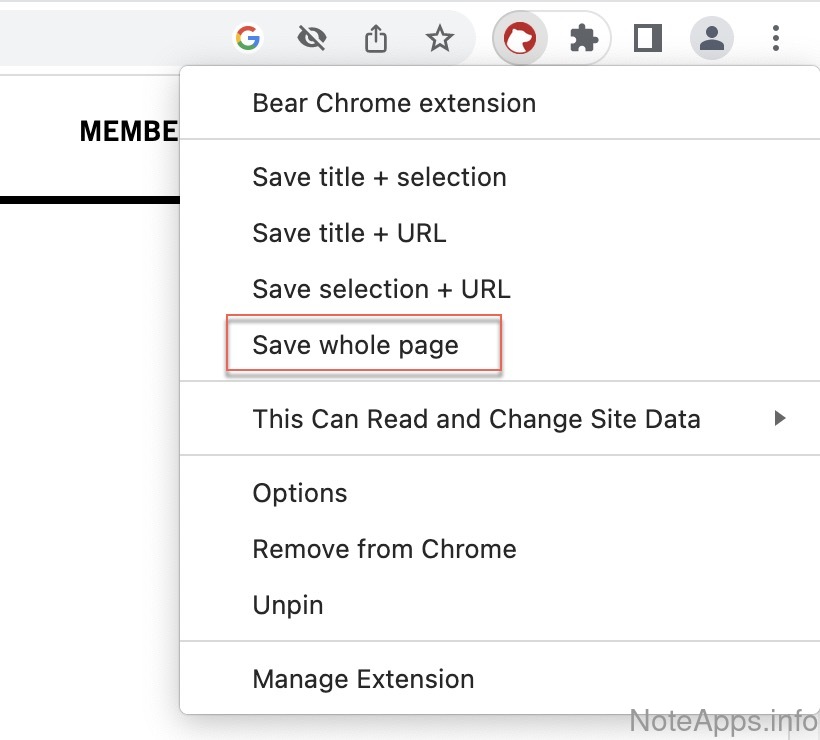Viewport: 820px width, 740px height.
Task: Open Chrome's three-dot menu
Action: [776, 39]
